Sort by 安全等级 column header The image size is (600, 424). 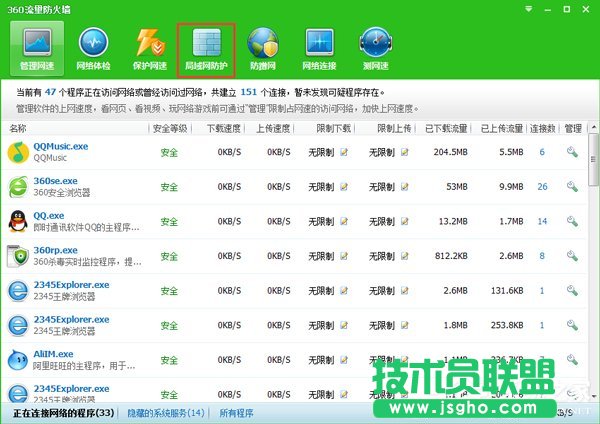(x=170, y=129)
